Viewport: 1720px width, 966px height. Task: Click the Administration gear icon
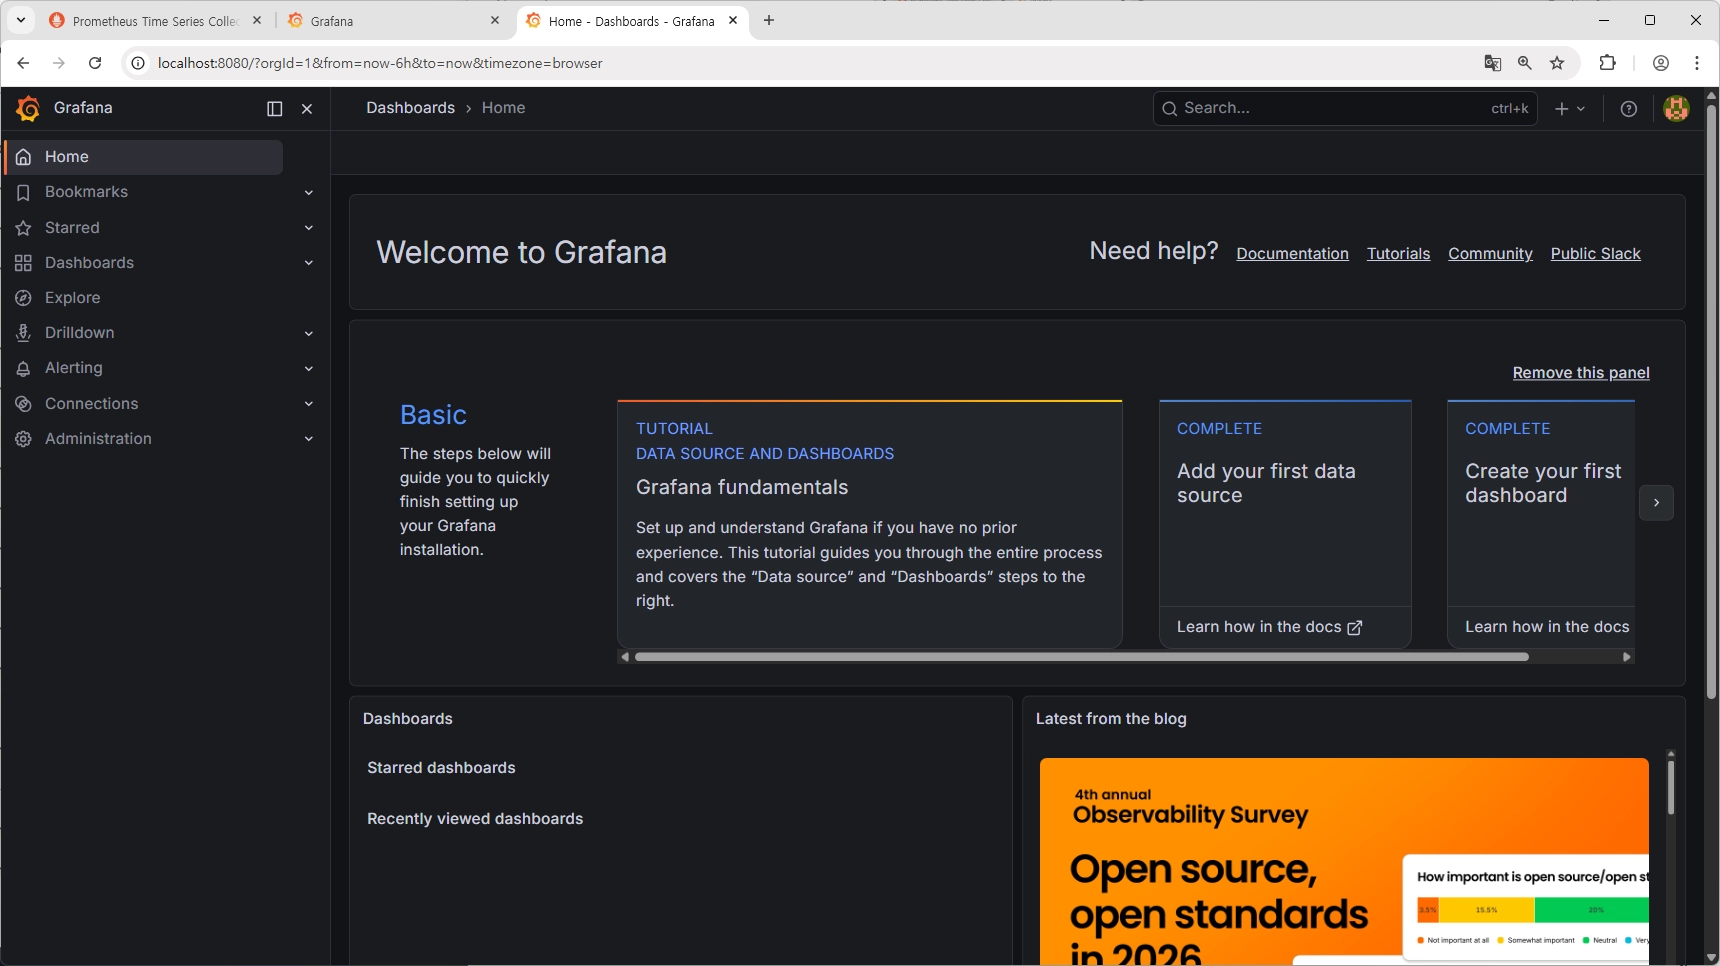click(24, 439)
